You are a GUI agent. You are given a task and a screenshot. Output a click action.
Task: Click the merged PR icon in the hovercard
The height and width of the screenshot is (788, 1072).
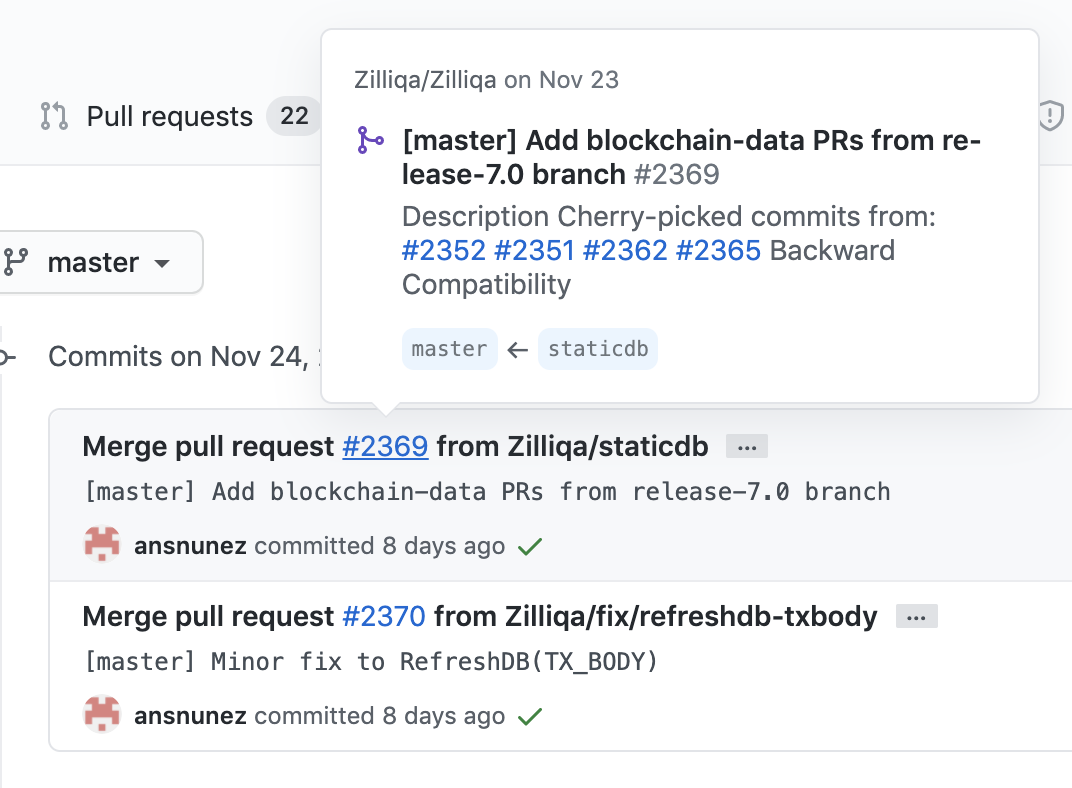(x=371, y=140)
